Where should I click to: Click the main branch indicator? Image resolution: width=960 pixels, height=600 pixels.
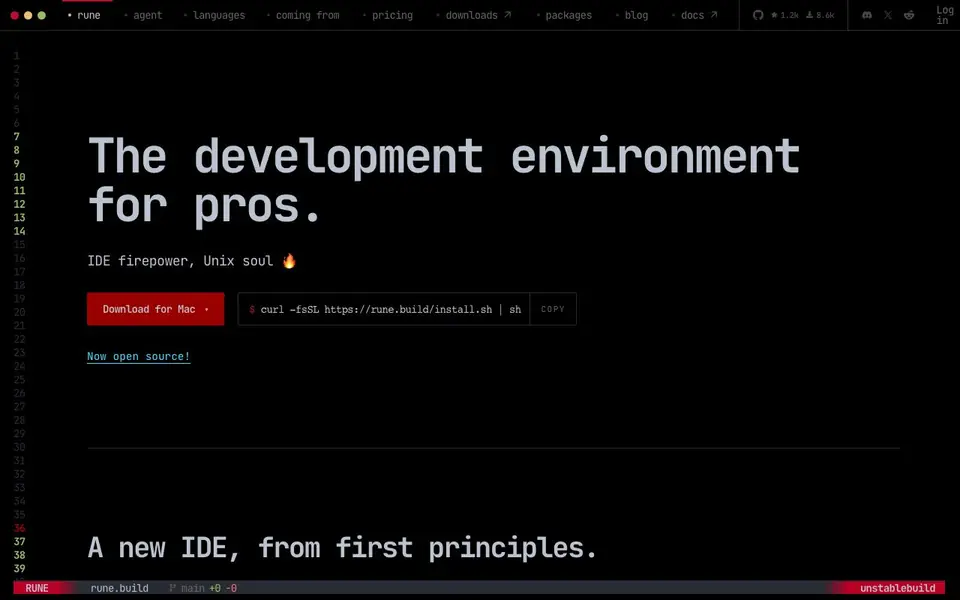coord(186,588)
